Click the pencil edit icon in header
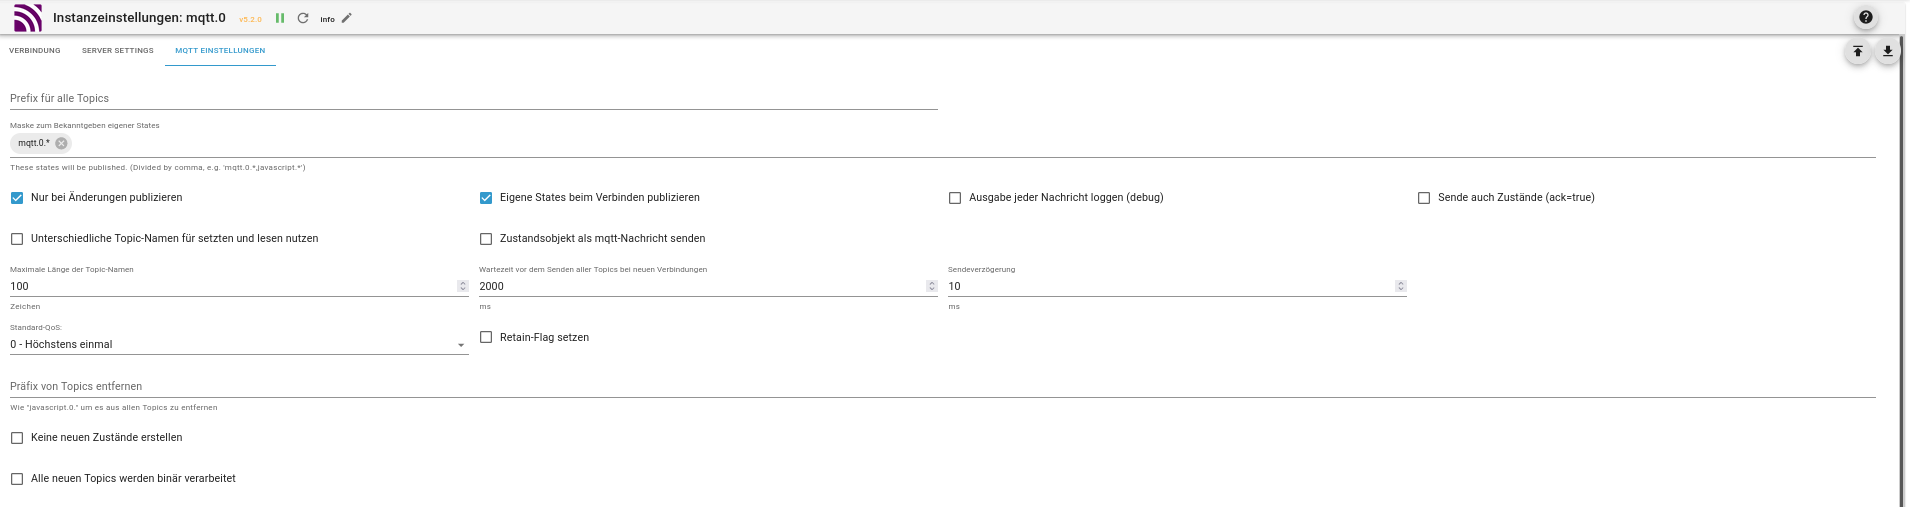Image resolution: width=1910 pixels, height=507 pixels. coord(347,18)
